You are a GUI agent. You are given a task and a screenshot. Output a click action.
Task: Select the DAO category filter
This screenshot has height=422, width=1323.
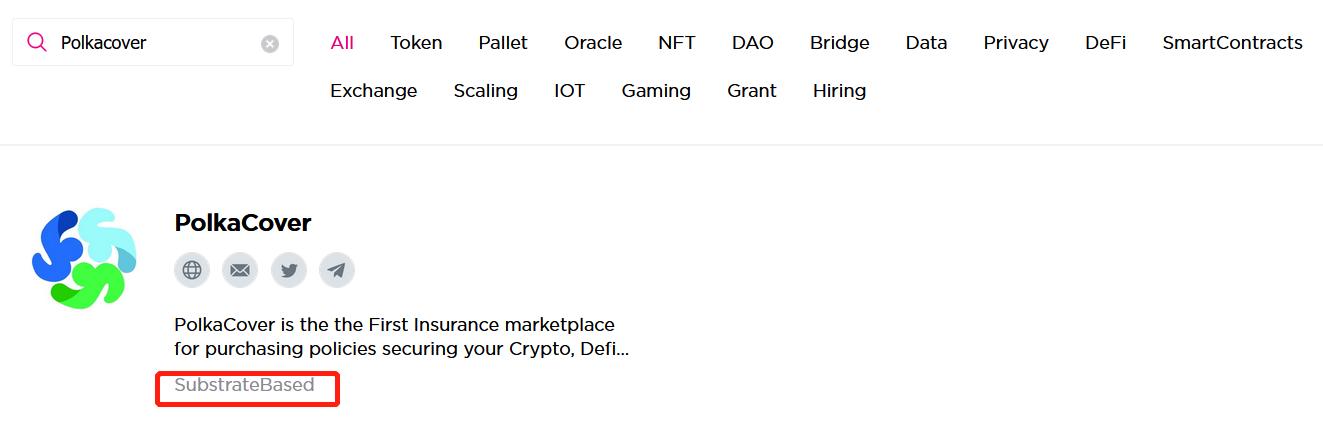[x=753, y=43]
